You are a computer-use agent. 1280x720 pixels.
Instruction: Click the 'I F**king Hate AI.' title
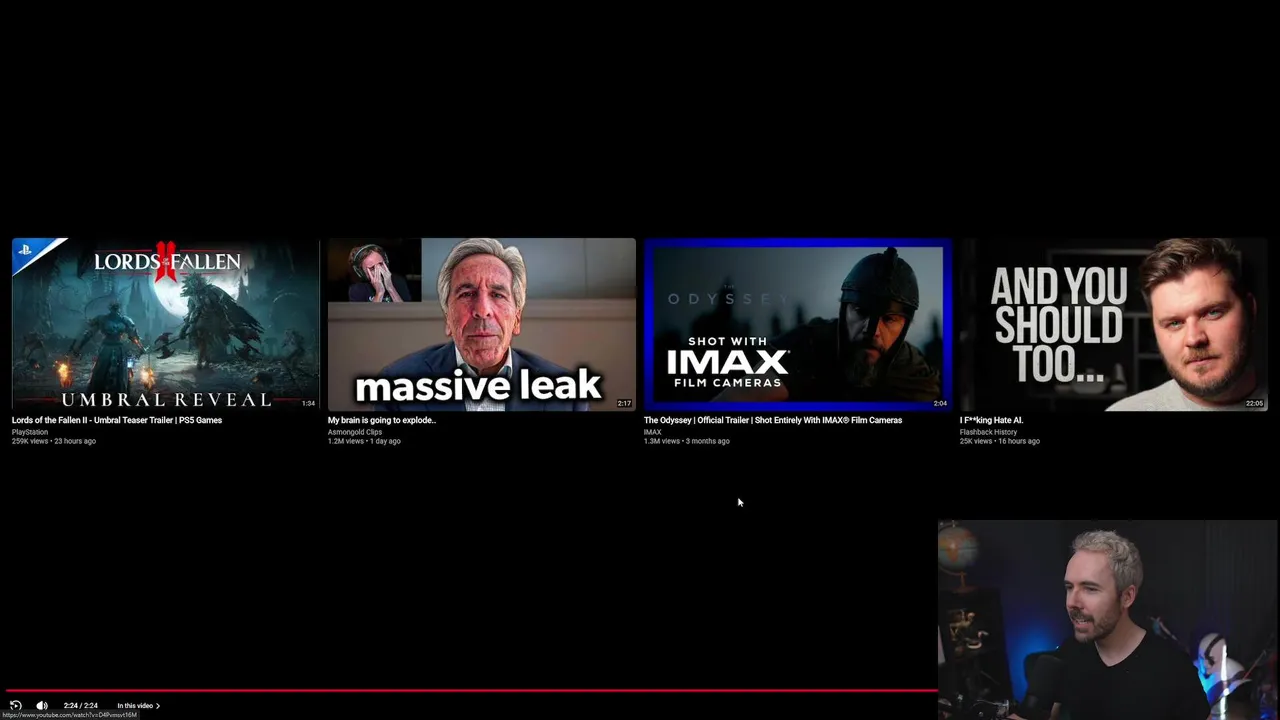[x=991, y=420]
